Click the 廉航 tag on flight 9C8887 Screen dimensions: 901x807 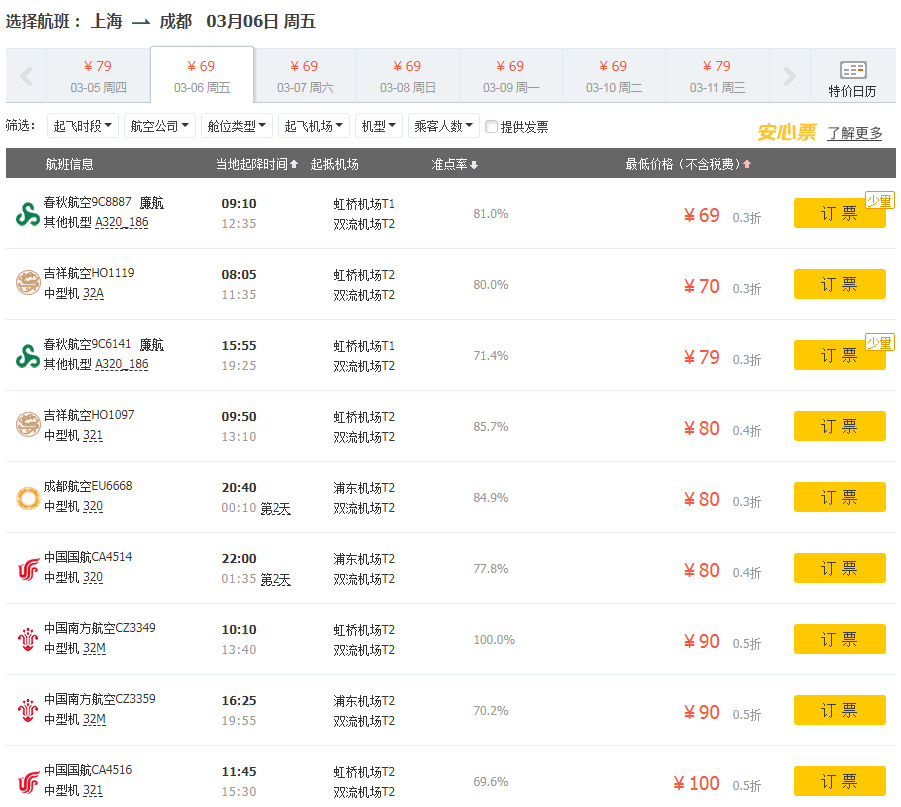(x=152, y=203)
